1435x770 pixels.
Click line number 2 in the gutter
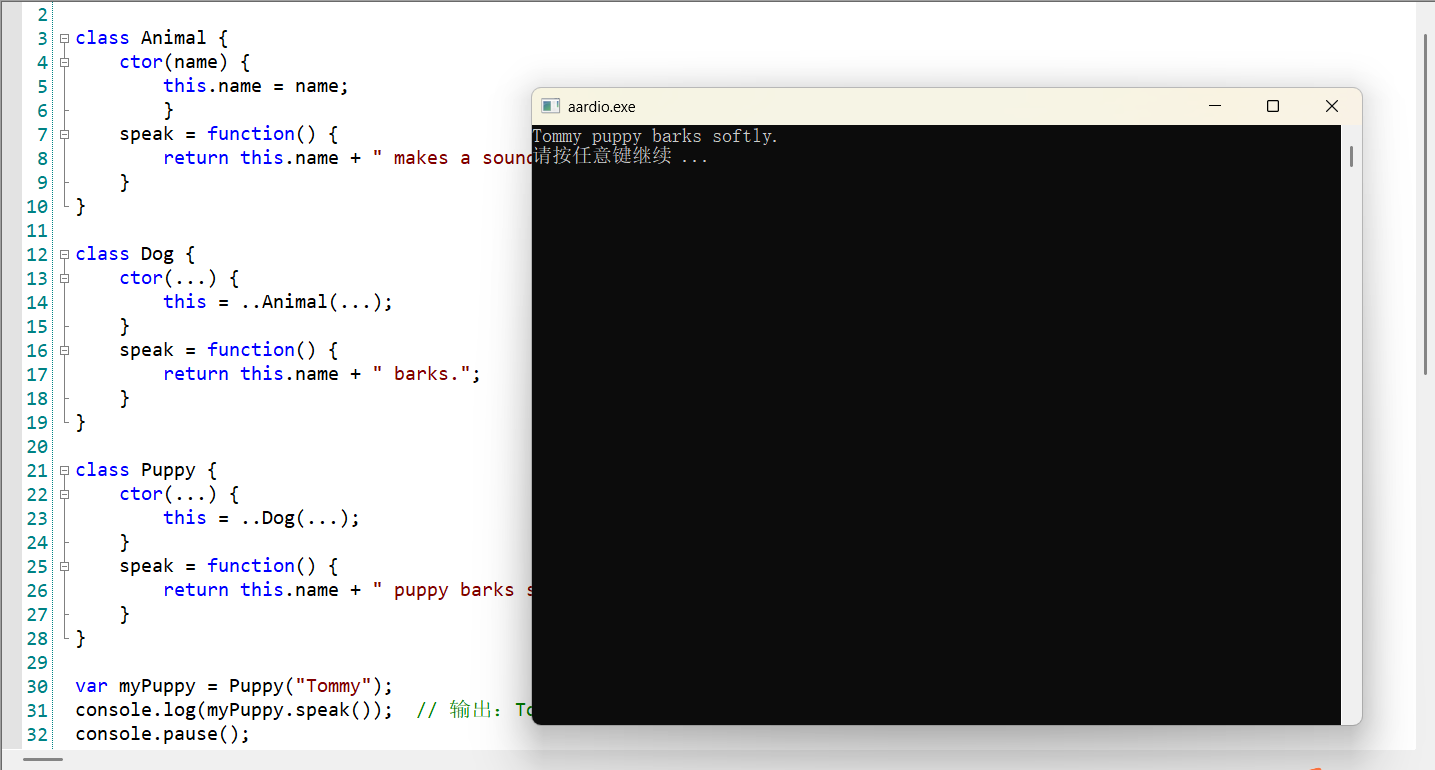point(42,14)
